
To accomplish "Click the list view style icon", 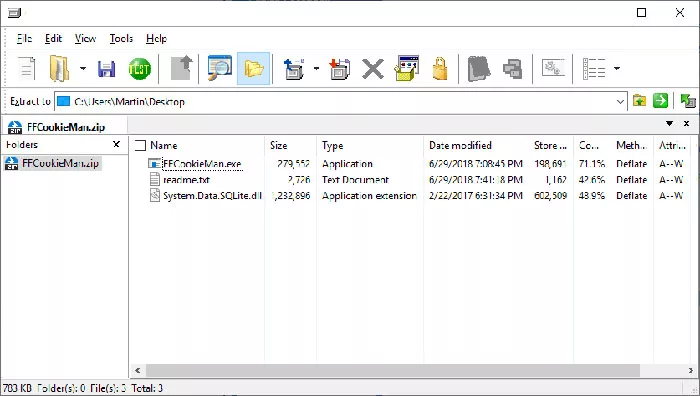I will coord(594,69).
